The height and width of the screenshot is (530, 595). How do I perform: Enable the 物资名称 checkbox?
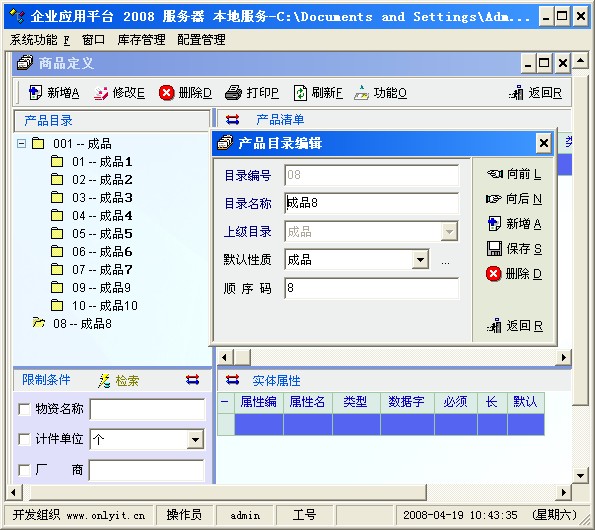click(x=24, y=409)
